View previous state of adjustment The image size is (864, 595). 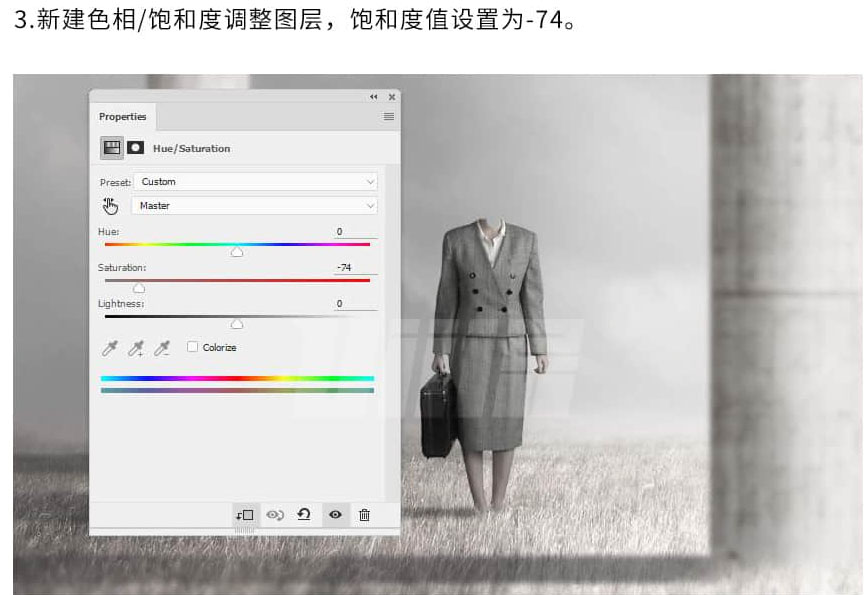pos(274,515)
